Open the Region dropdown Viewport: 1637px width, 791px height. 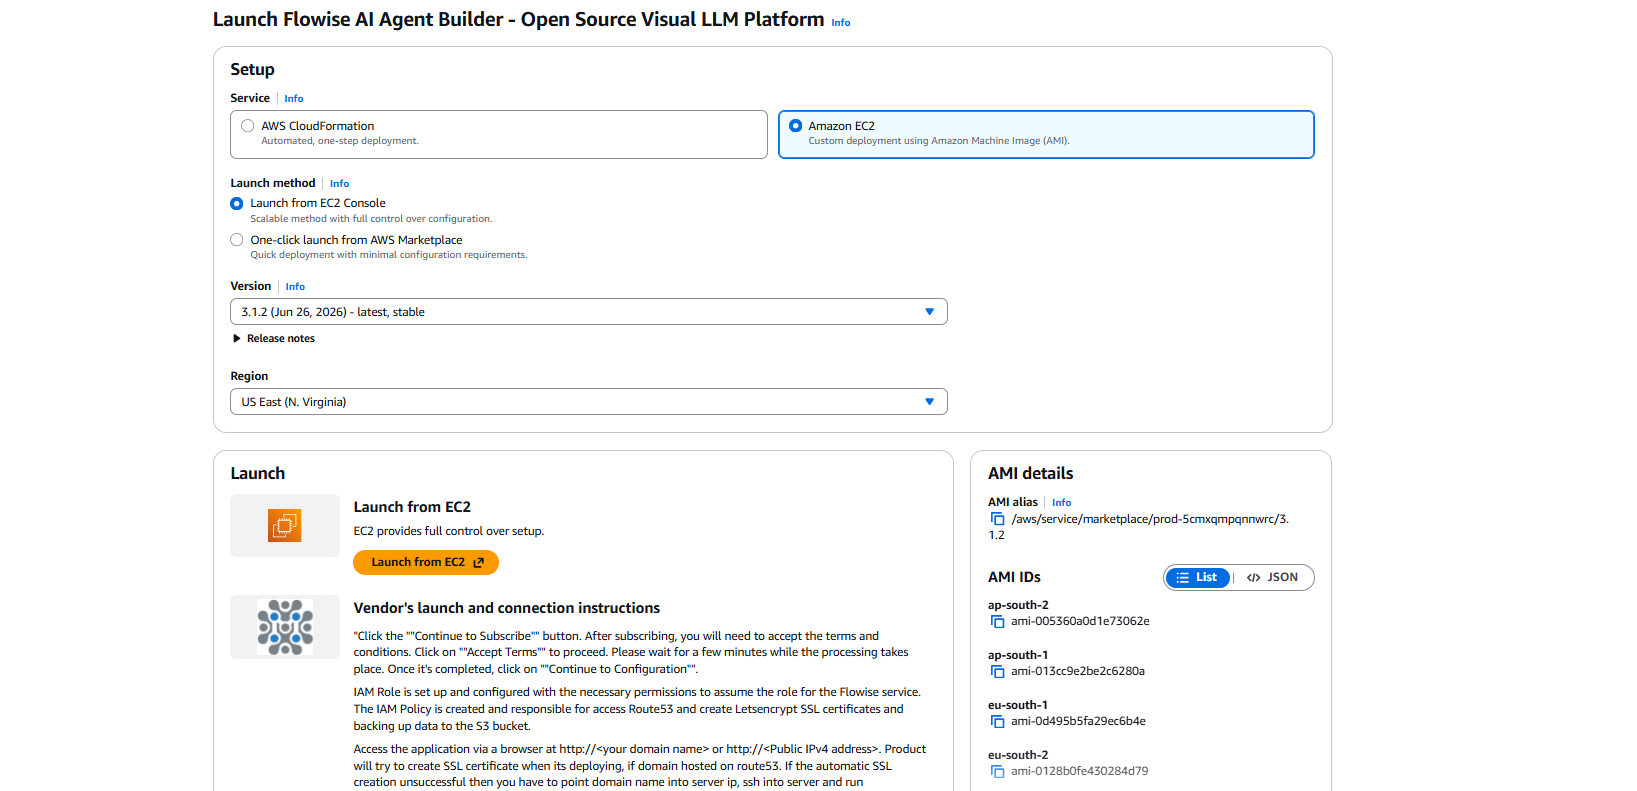(589, 402)
